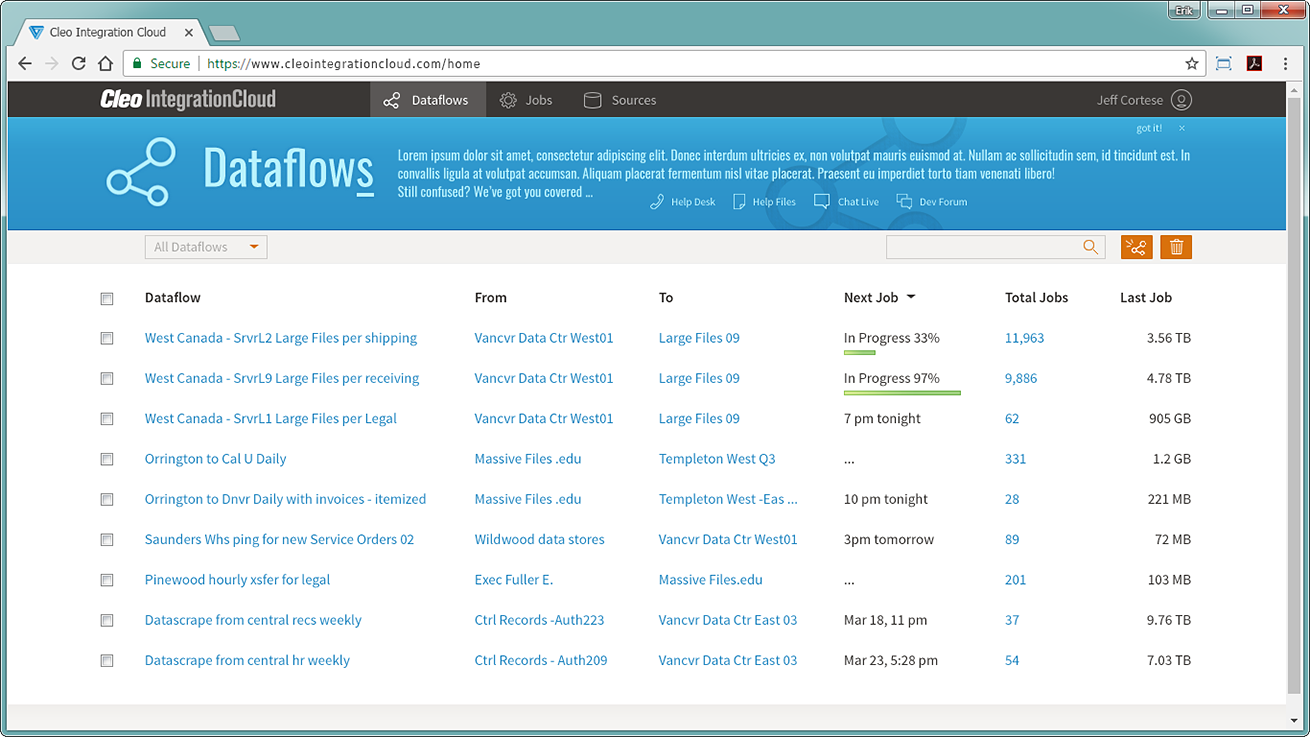Open Exec Fuller E. source link
The height and width of the screenshot is (740, 1310).
[514, 579]
